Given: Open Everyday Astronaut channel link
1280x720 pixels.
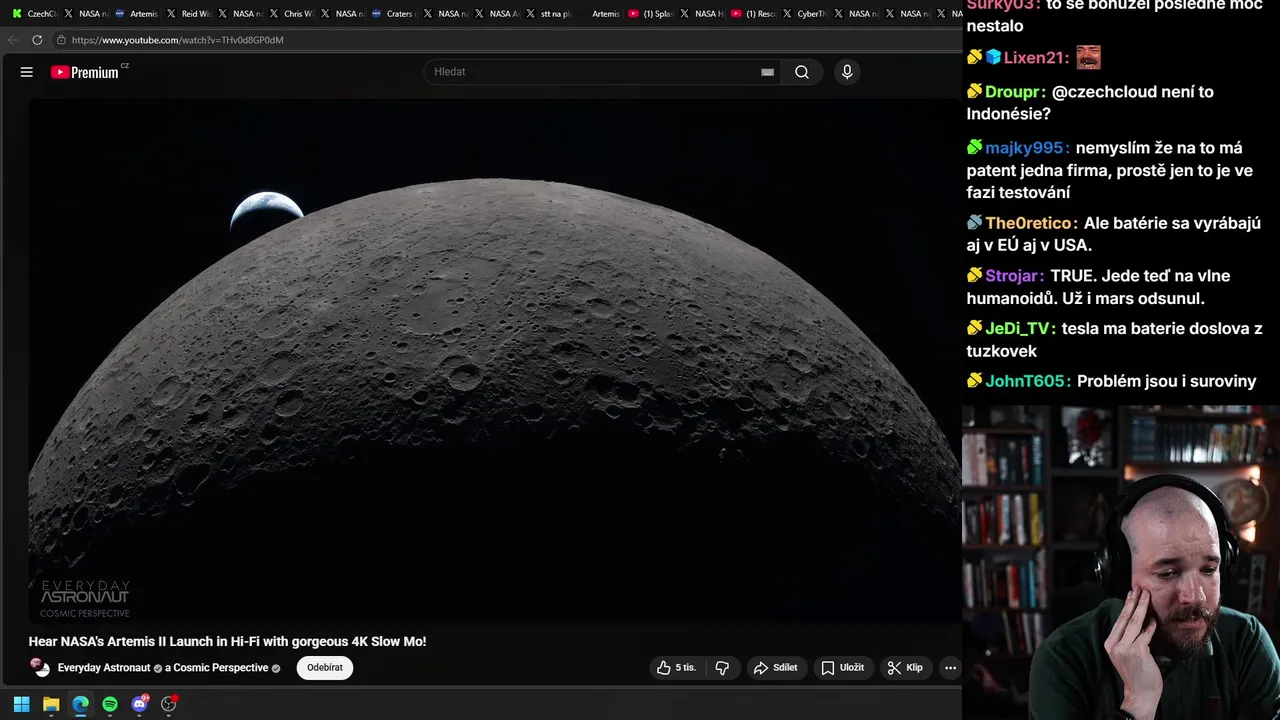Looking at the screenshot, I should (104, 668).
